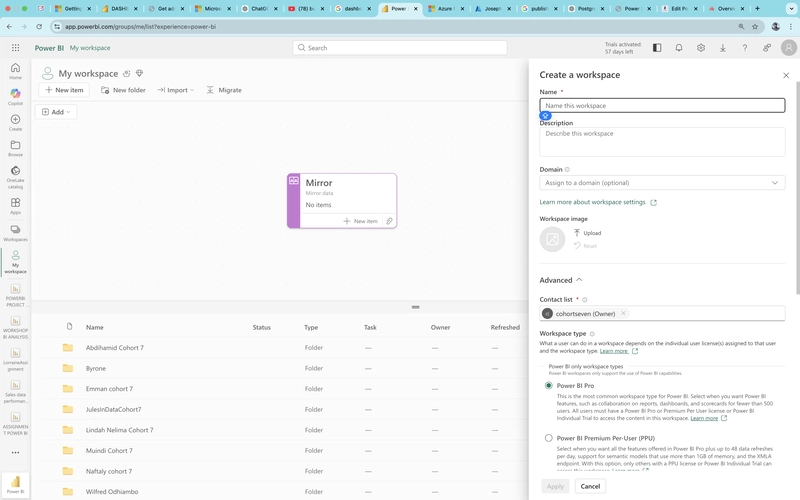
Task: Open the download menu icon
Action: coord(722,47)
